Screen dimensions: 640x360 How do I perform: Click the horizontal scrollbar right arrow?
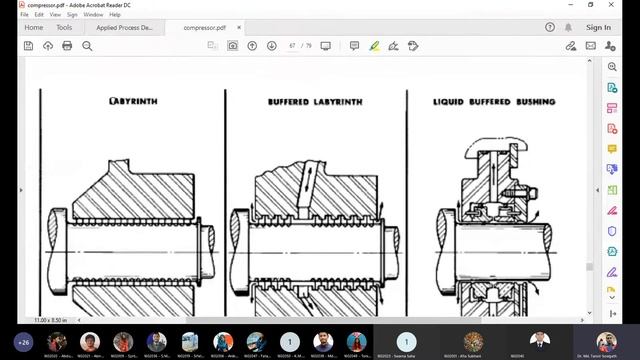pyautogui.click(x=582, y=320)
